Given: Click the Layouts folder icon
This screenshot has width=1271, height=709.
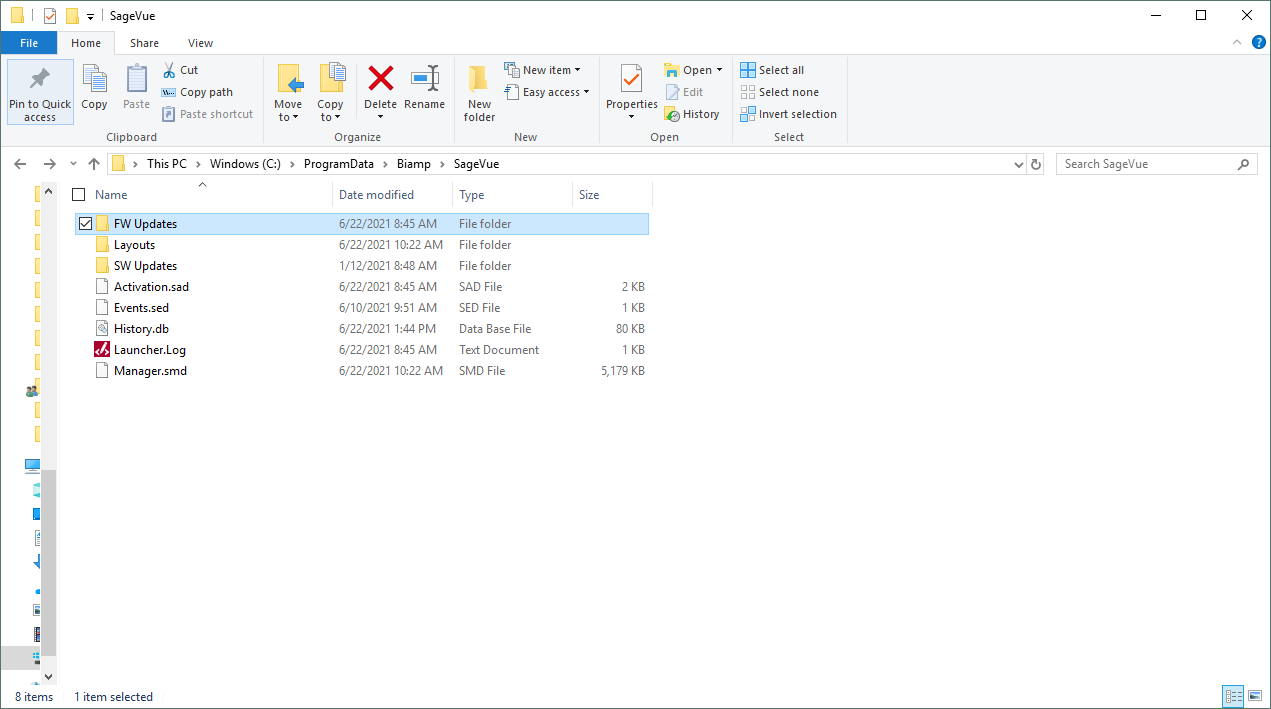Looking at the screenshot, I should pyautogui.click(x=102, y=245).
